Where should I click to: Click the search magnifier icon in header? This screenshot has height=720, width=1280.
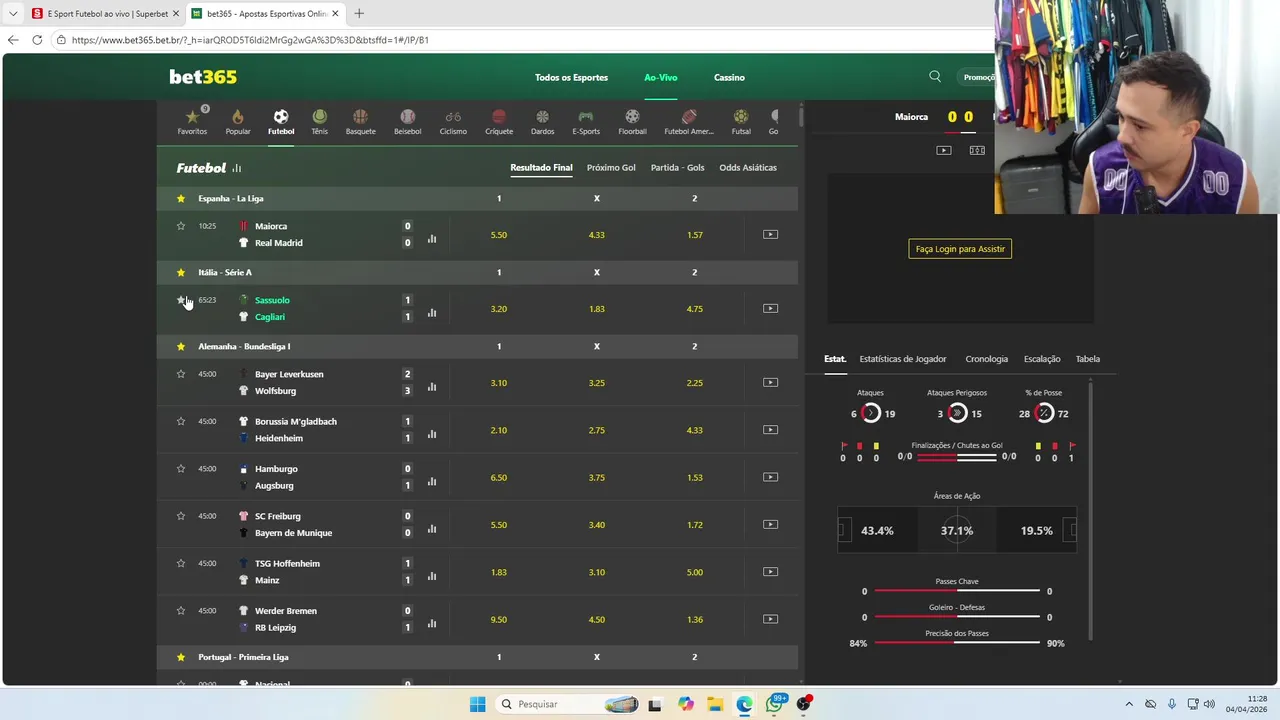[935, 76]
